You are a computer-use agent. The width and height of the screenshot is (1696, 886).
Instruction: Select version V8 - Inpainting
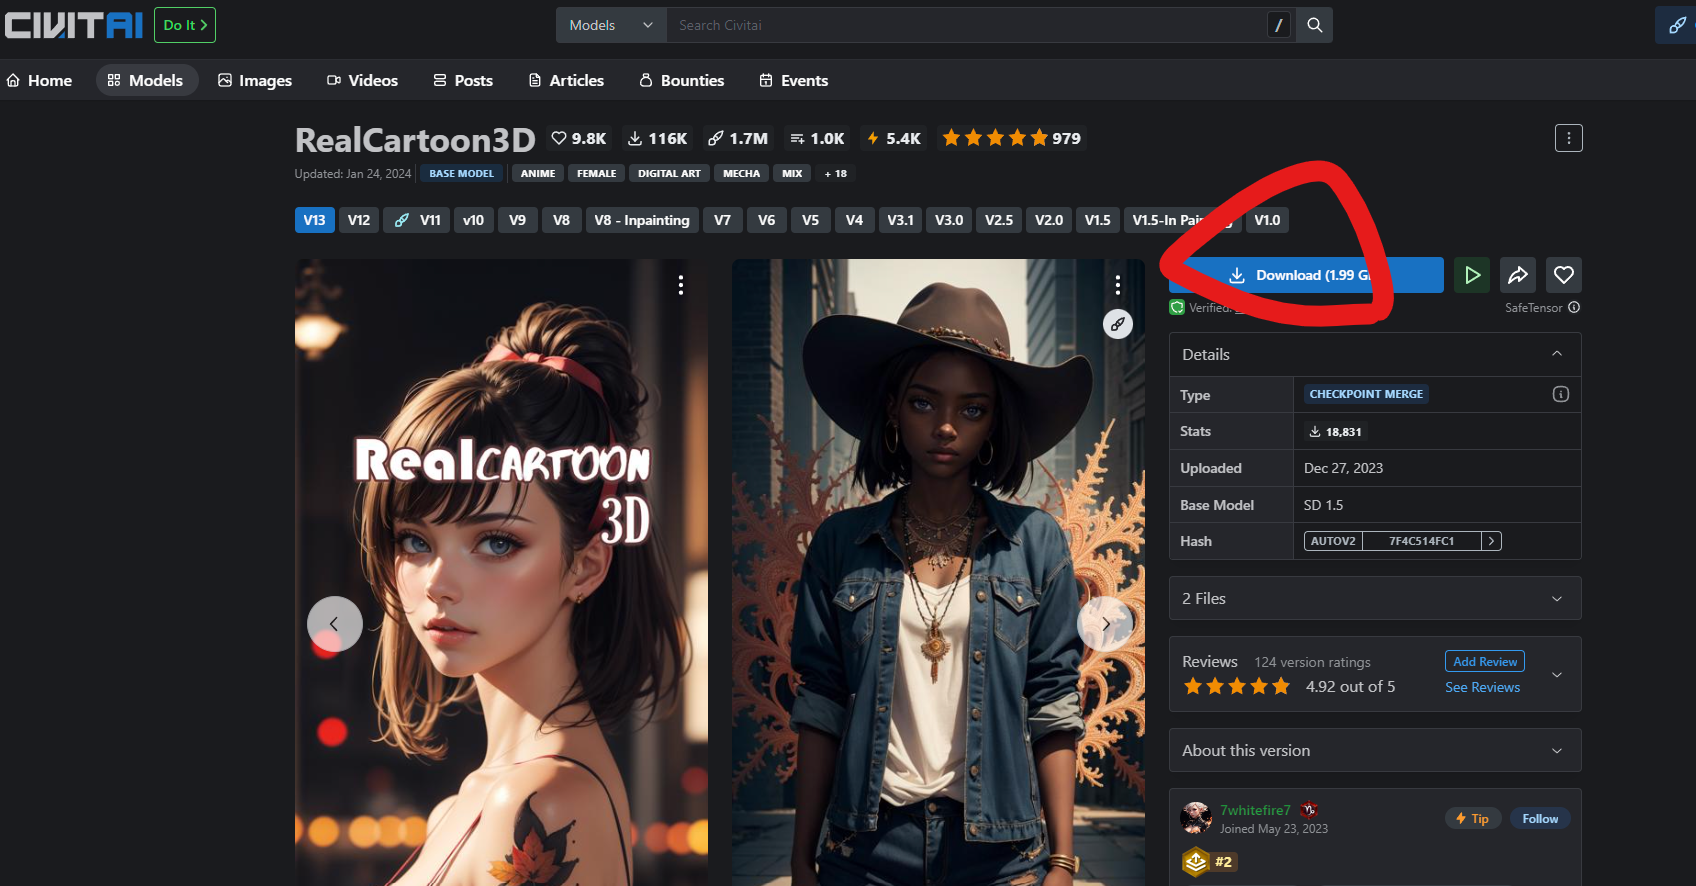pyautogui.click(x=641, y=220)
